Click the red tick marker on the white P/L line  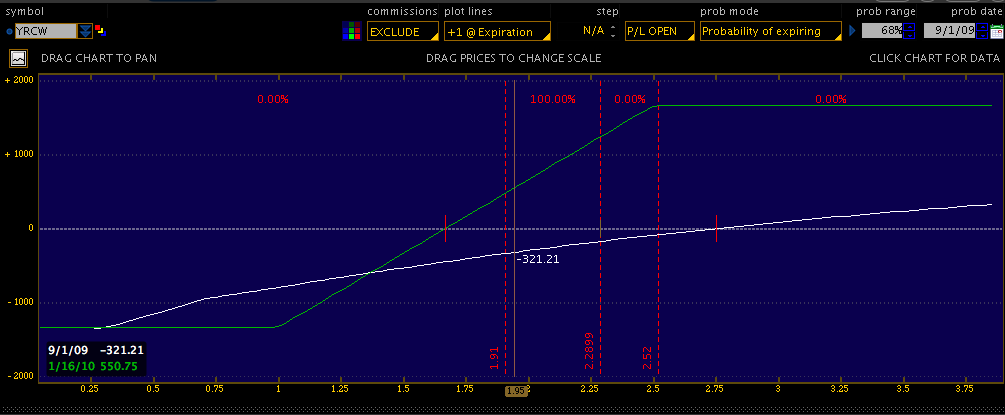716,227
